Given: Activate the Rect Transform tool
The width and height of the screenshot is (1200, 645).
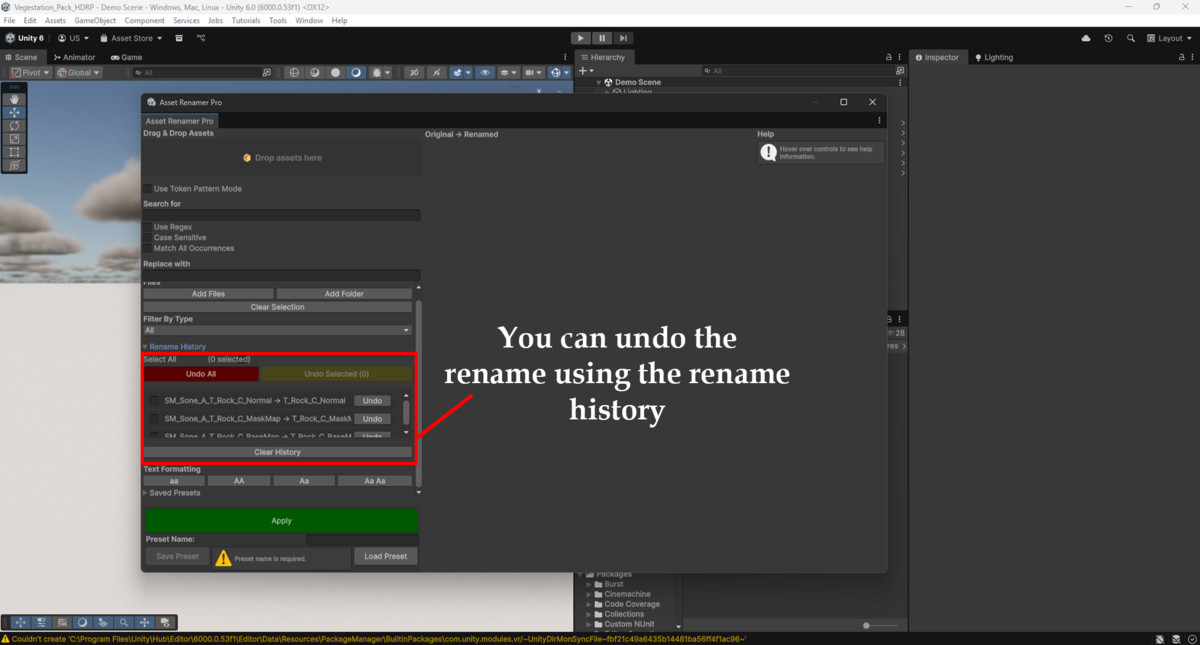Looking at the screenshot, I should (13, 151).
